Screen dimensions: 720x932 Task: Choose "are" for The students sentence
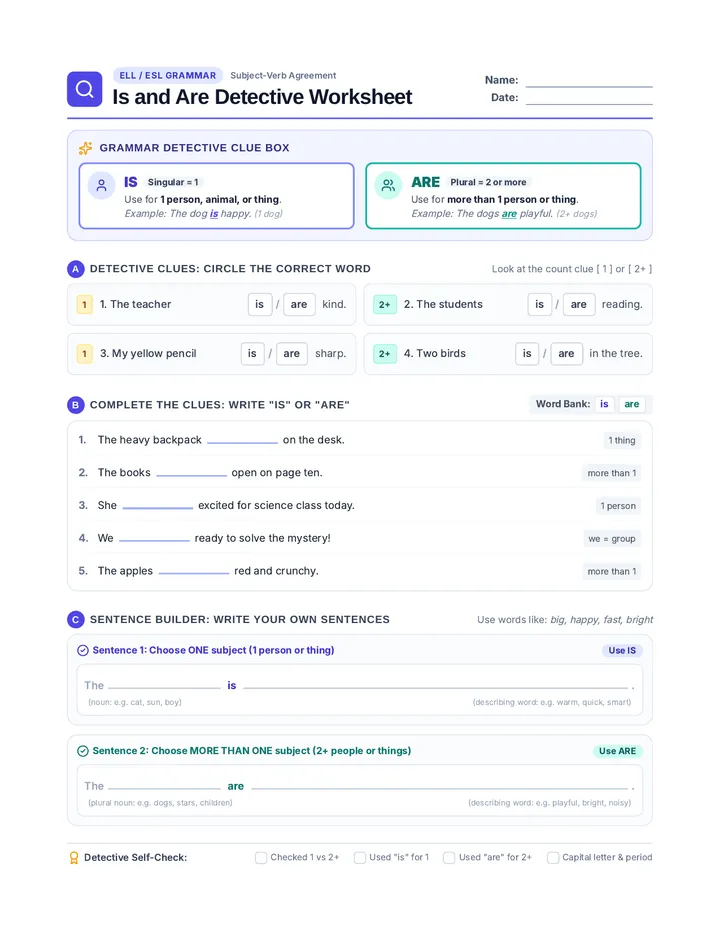(x=578, y=304)
